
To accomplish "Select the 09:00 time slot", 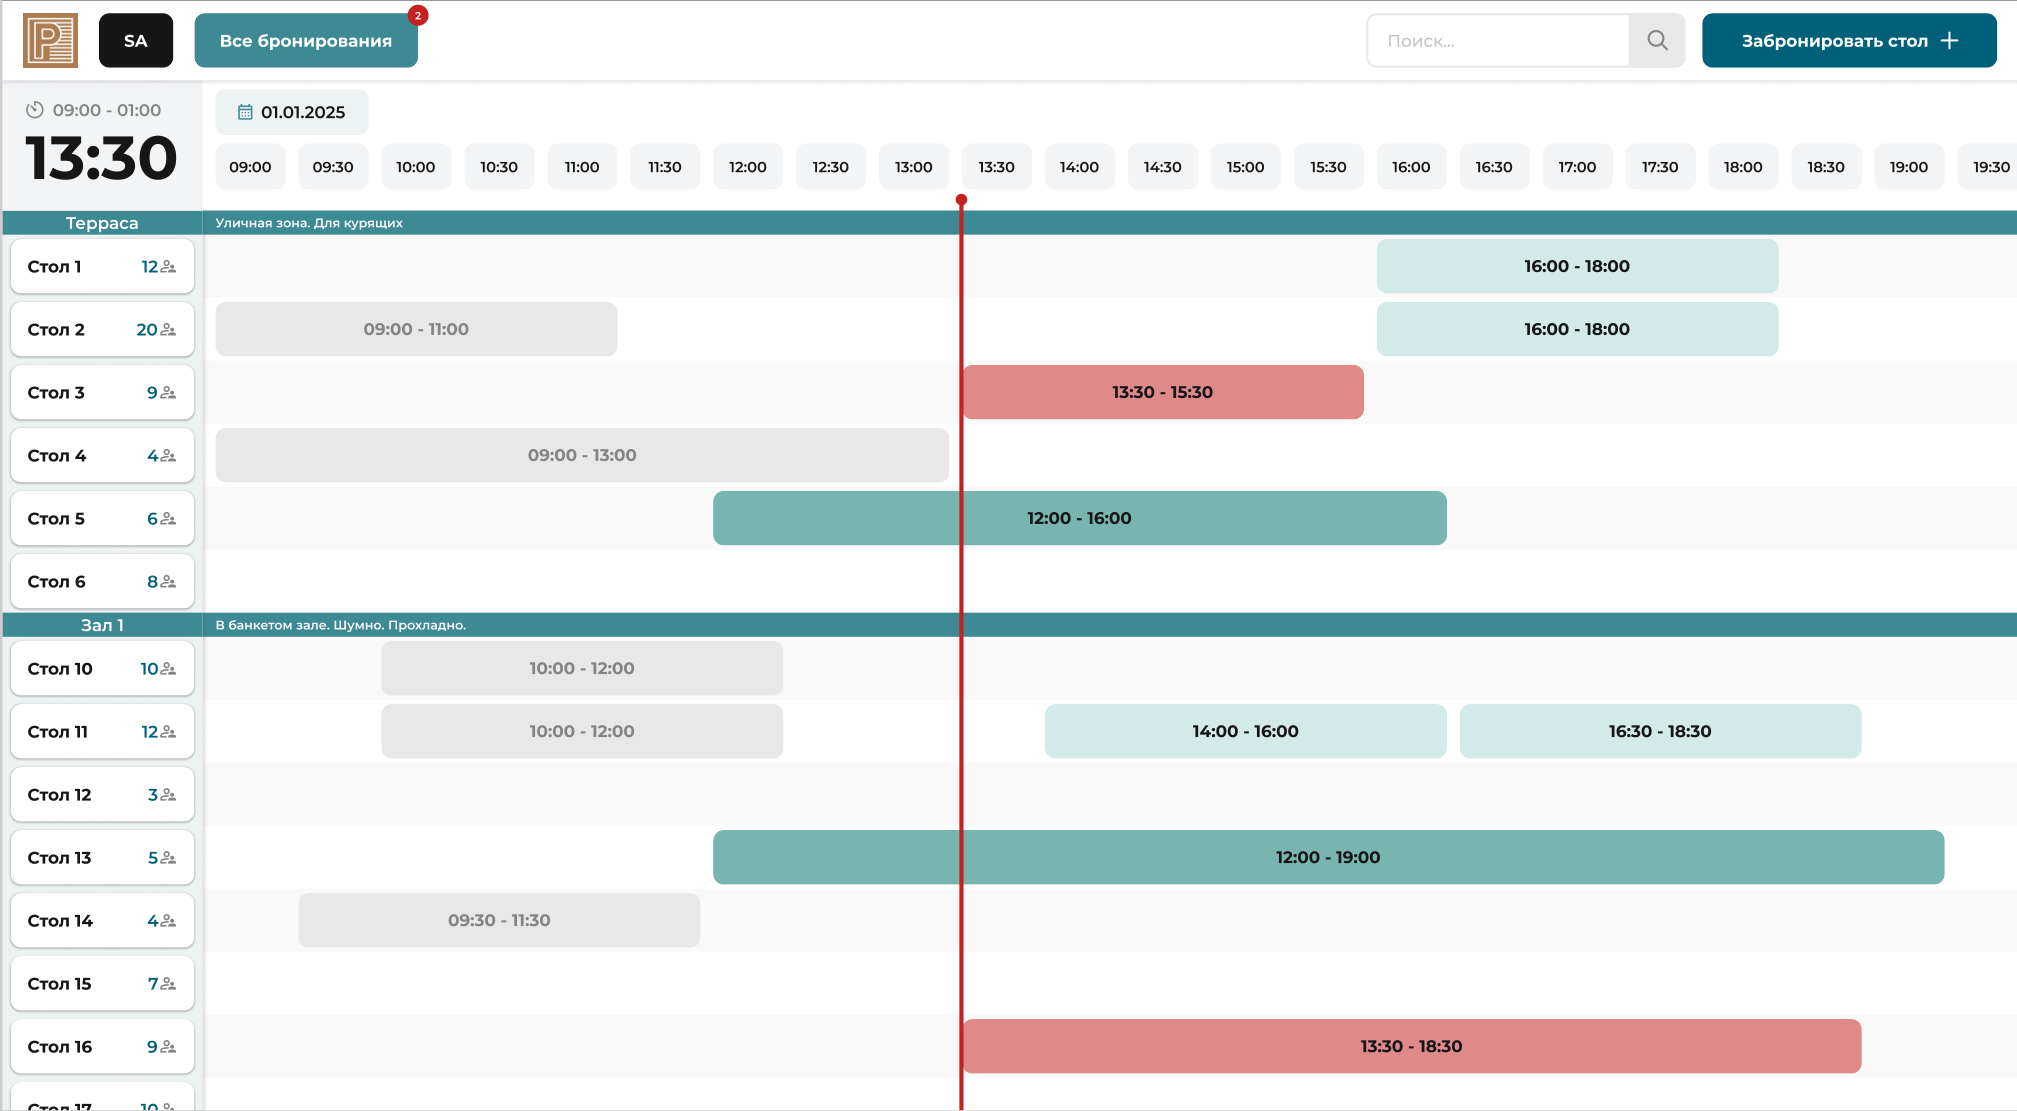I will (250, 167).
